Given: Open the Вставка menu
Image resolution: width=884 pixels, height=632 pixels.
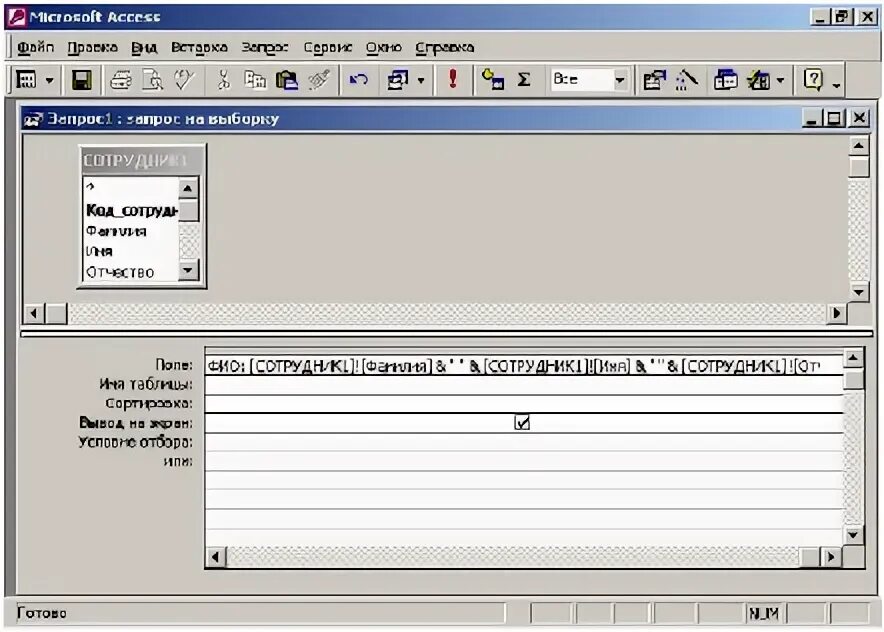Looking at the screenshot, I should [x=199, y=47].
